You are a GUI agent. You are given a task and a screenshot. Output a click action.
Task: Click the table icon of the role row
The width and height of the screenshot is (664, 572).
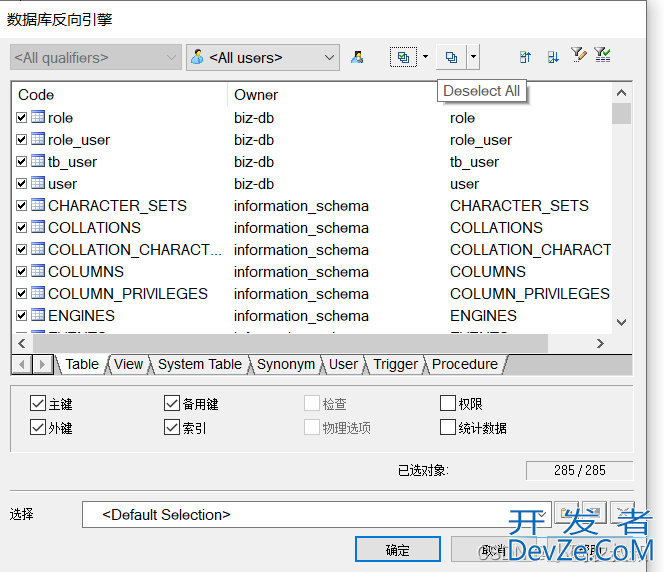point(38,117)
